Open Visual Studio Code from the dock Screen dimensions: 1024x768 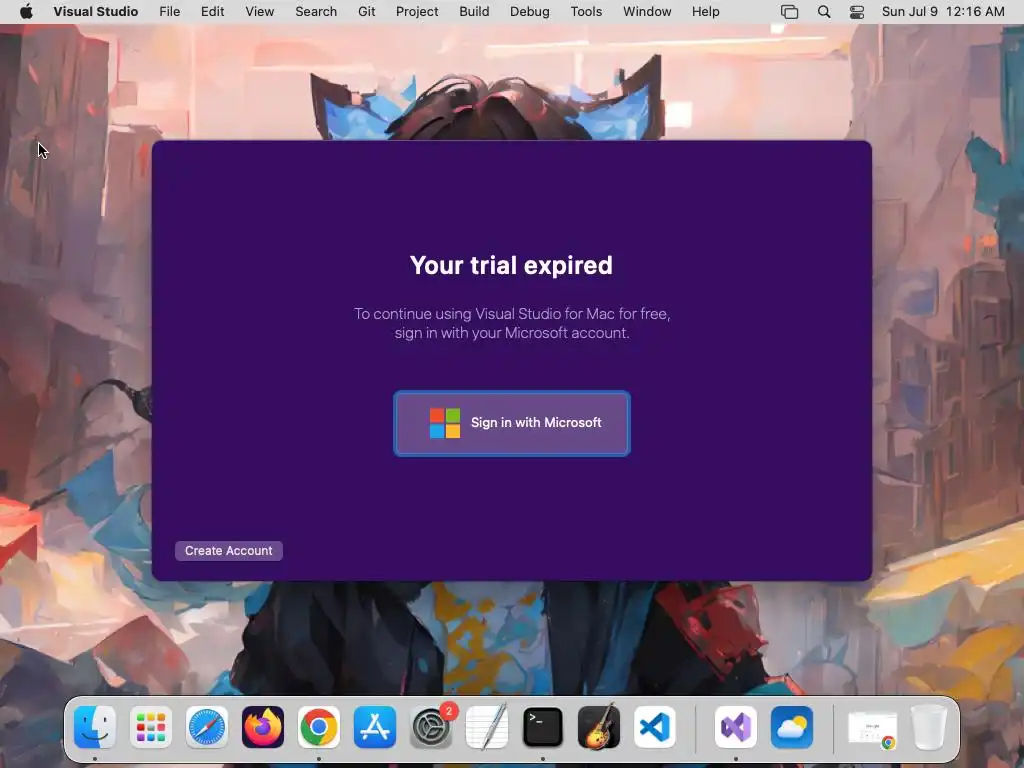pyautogui.click(x=655, y=727)
